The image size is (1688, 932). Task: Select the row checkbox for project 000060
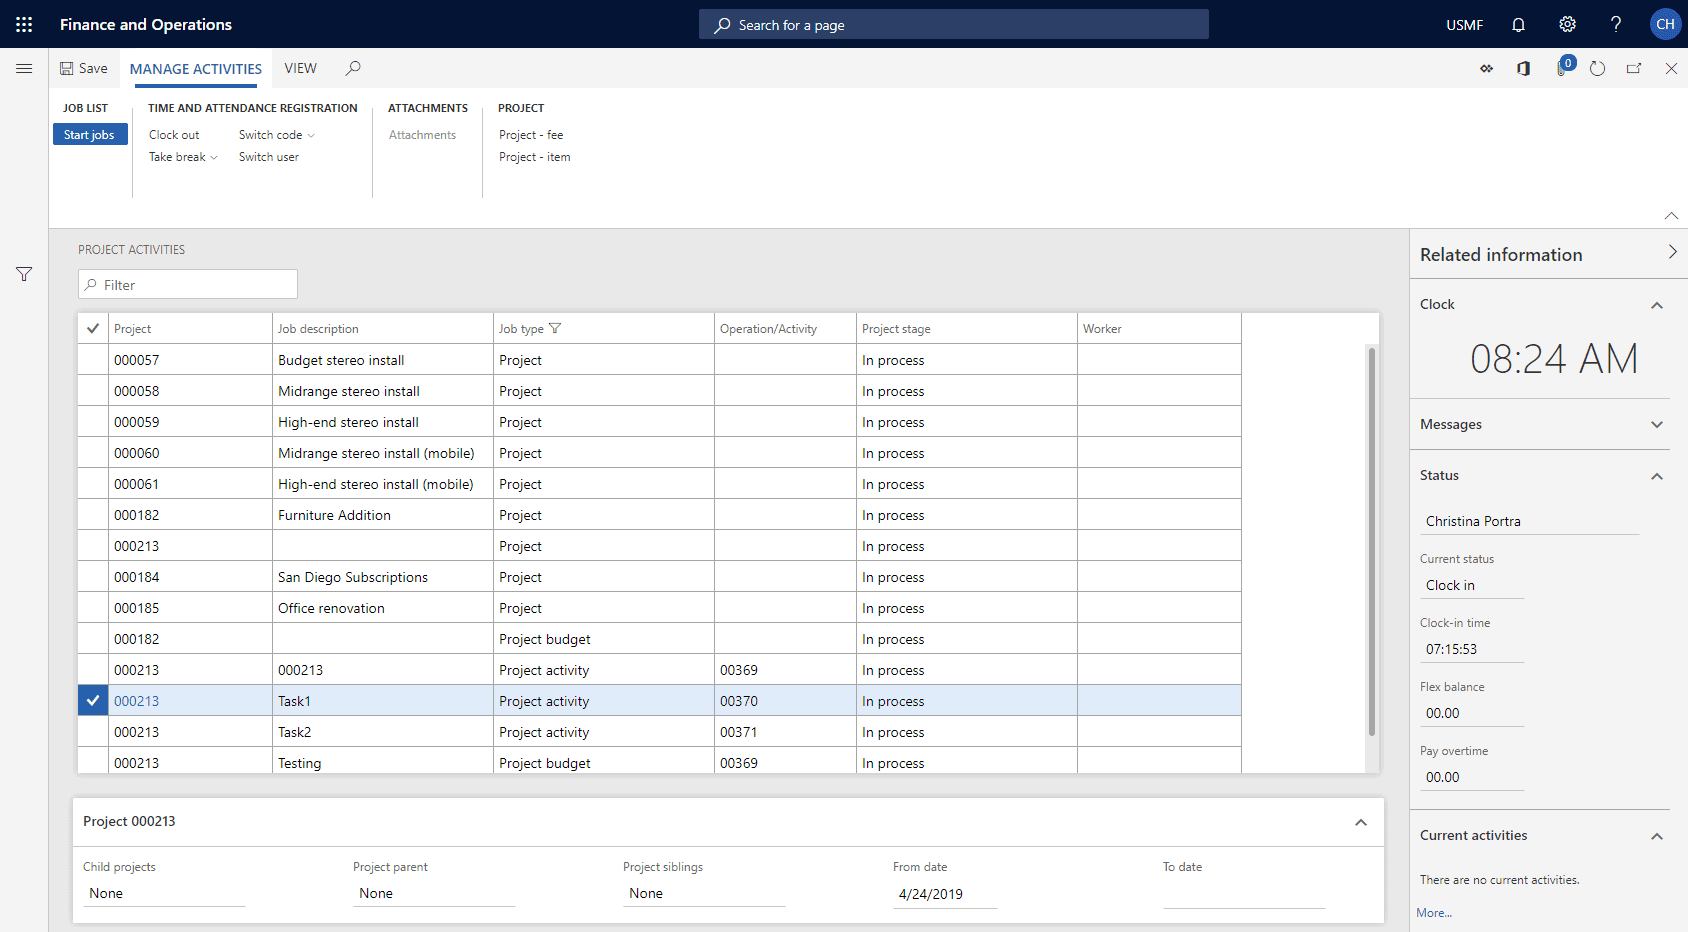click(x=93, y=453)
